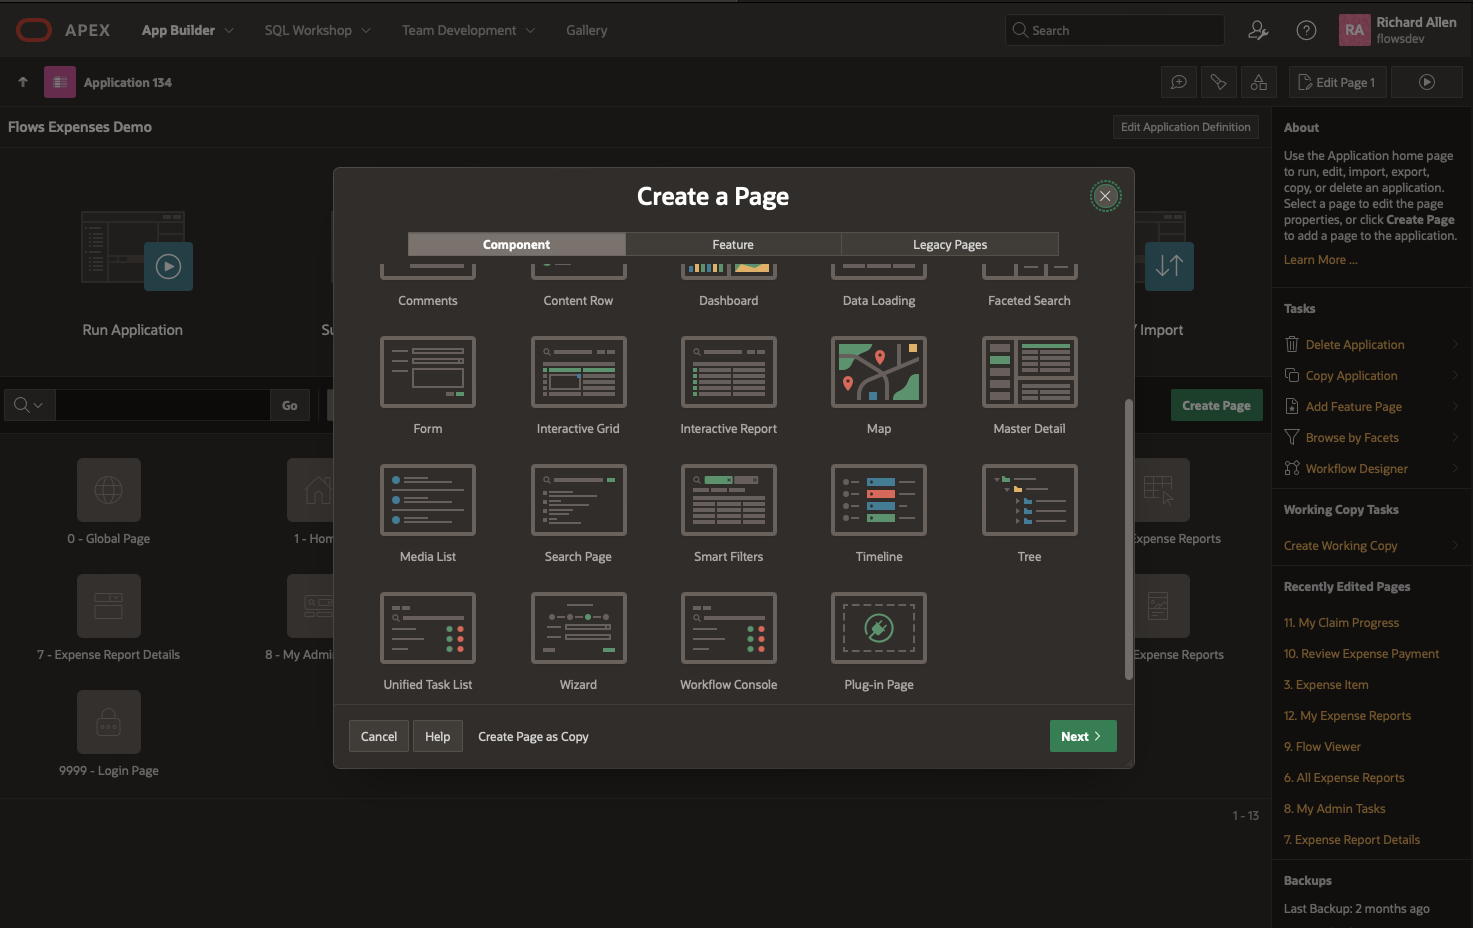The height and width of the screenshot is (928, 1473).
Task: Click the Edit Page 1 button
Action: [x=1337, y=82]
